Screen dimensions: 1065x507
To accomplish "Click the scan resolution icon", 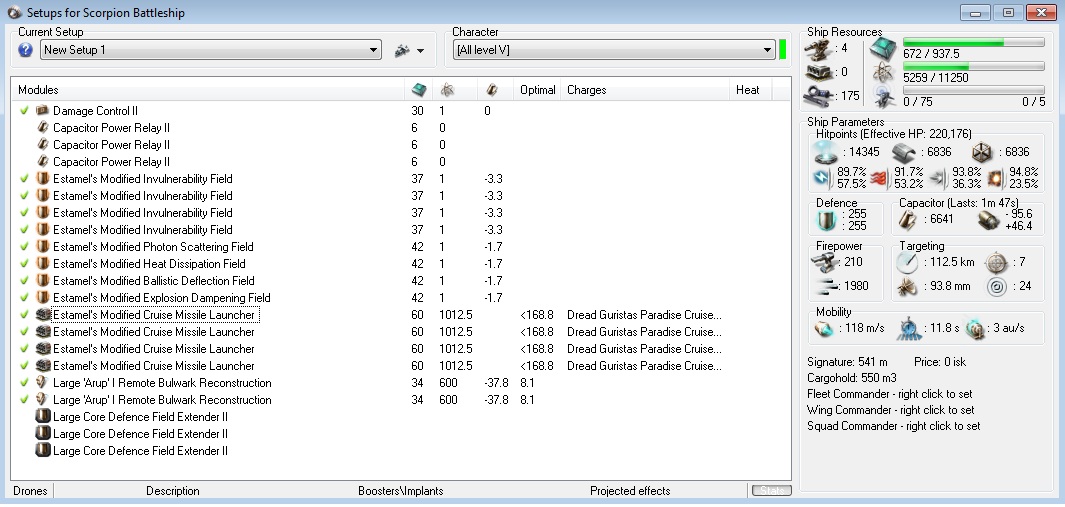I will [x=907, y=286].
